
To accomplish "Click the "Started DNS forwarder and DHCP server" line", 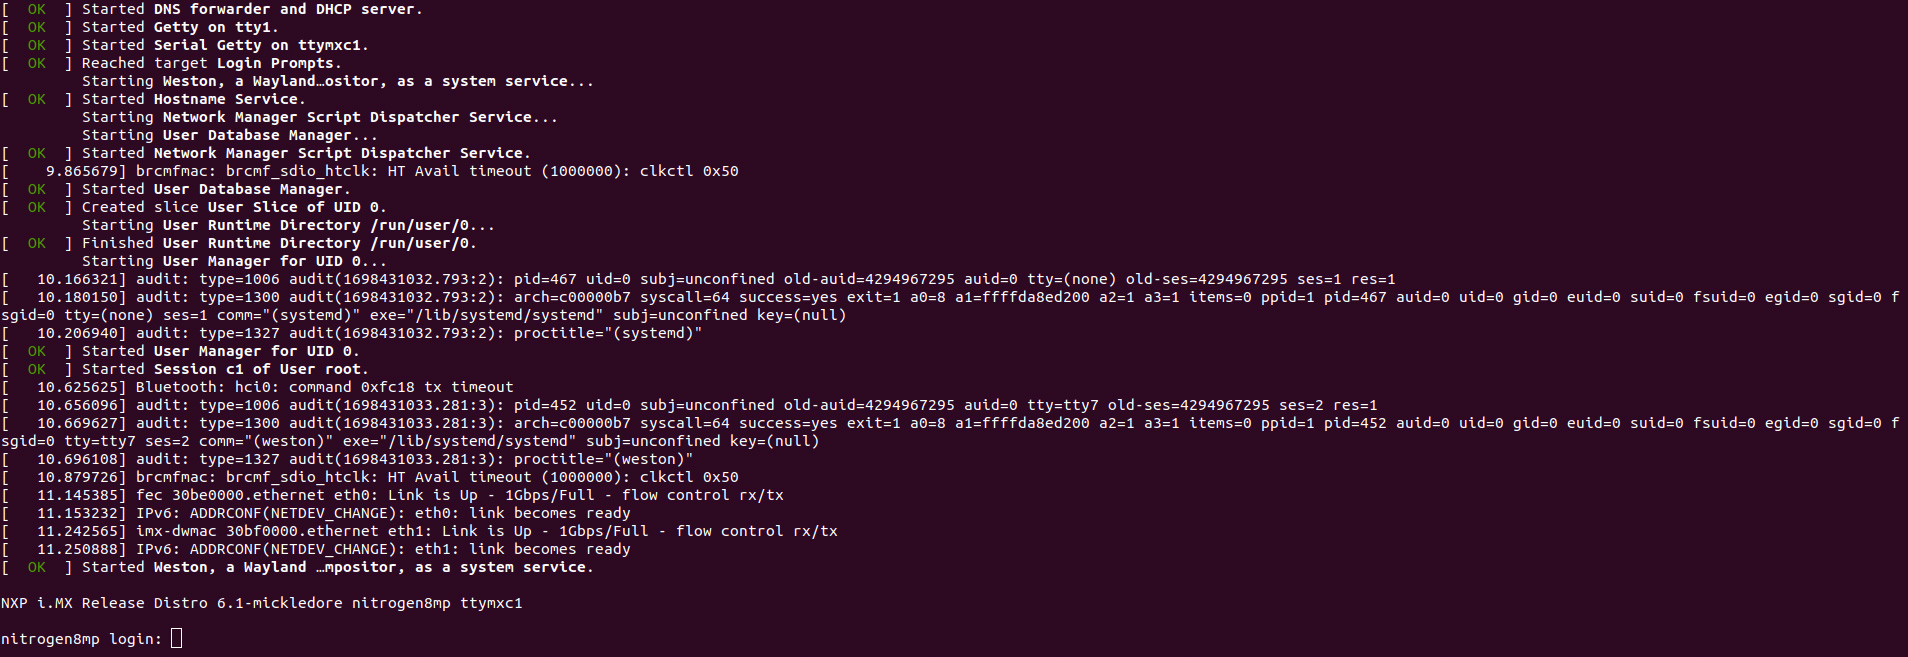I will coord(252,9).
